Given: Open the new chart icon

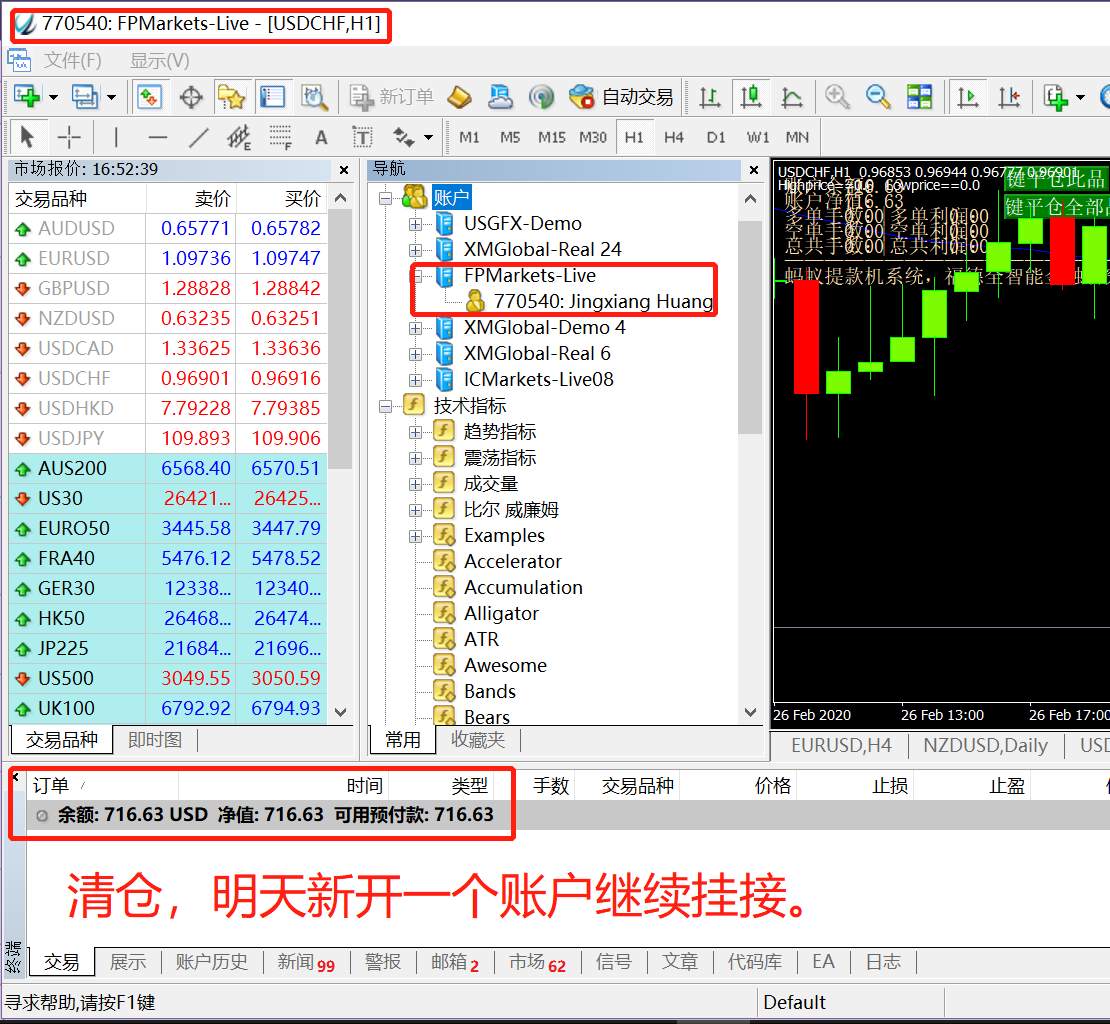Looking at the screenshot, I should tap(27, 96).
